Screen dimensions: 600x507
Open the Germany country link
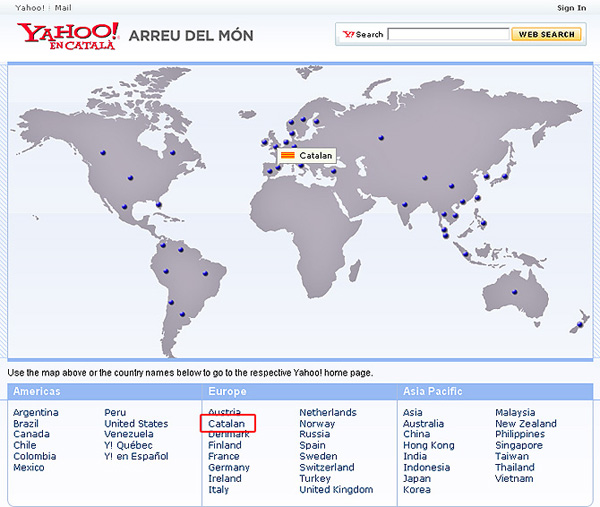pyautogui.click(x=229, y=467)
